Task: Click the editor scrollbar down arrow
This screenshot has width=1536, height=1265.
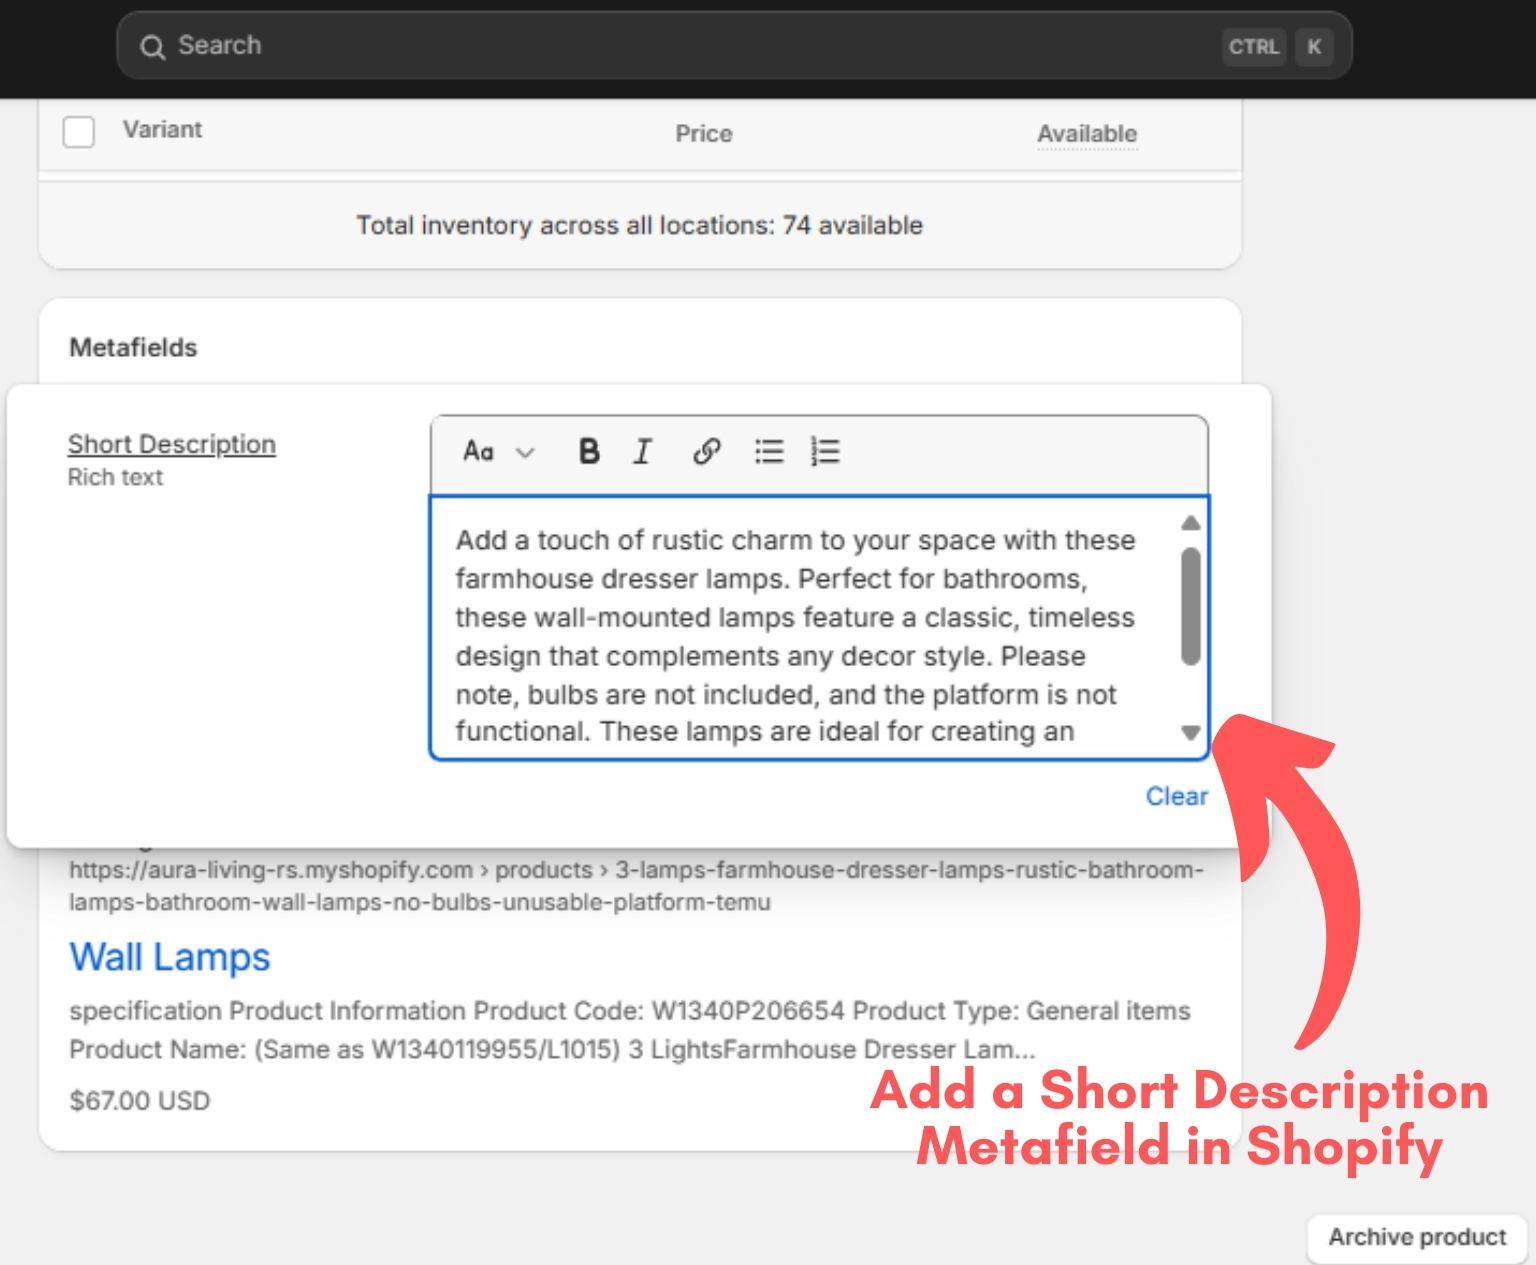Action: [x=1190, y=733]
